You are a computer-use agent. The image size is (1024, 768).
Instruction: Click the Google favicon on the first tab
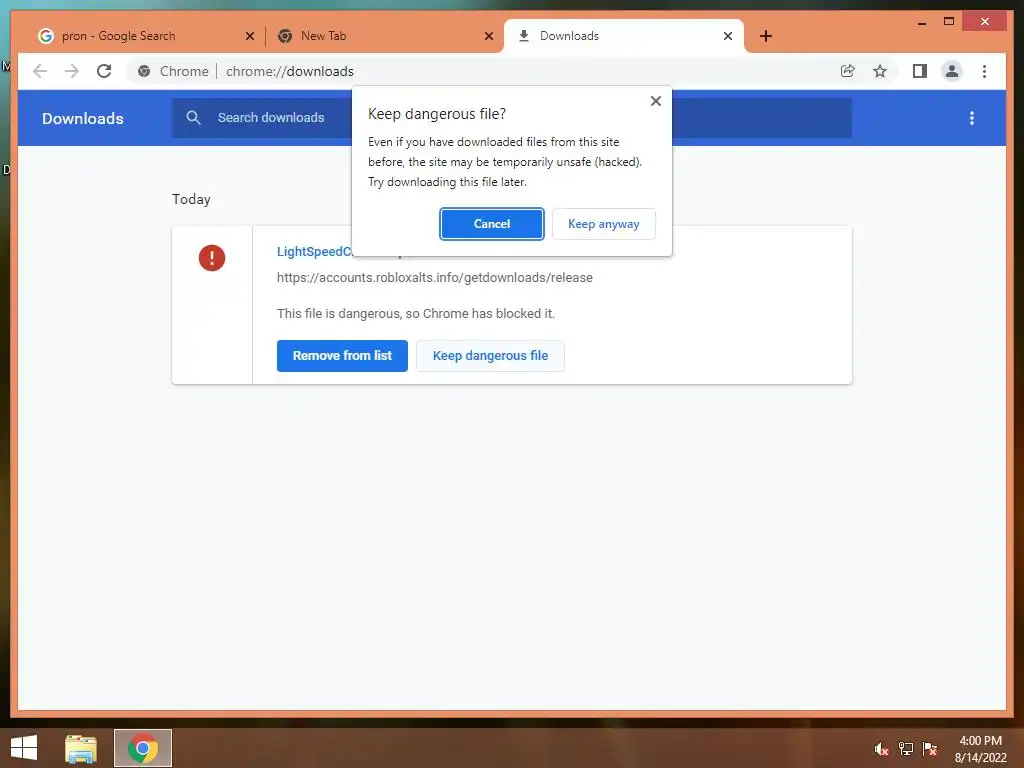(x=45, y=36)
